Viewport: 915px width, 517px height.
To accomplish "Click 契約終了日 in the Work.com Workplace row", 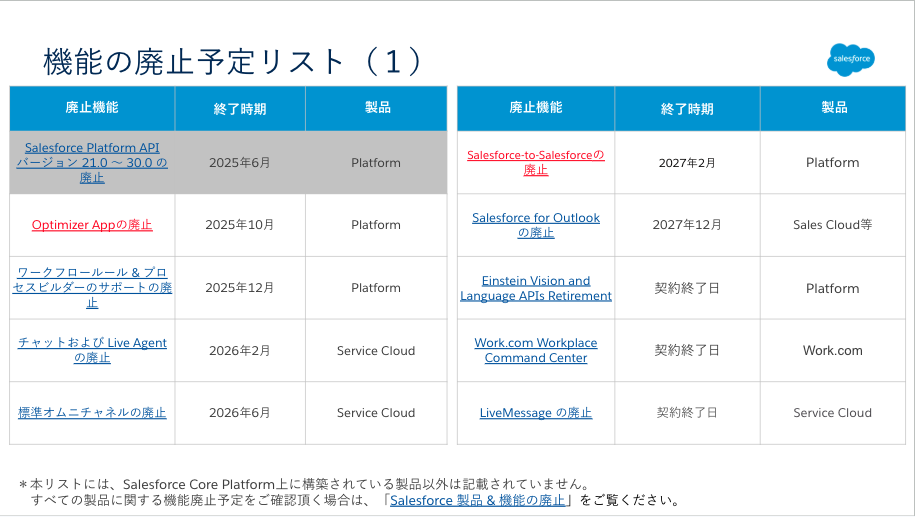I will (x=687, y=350).
